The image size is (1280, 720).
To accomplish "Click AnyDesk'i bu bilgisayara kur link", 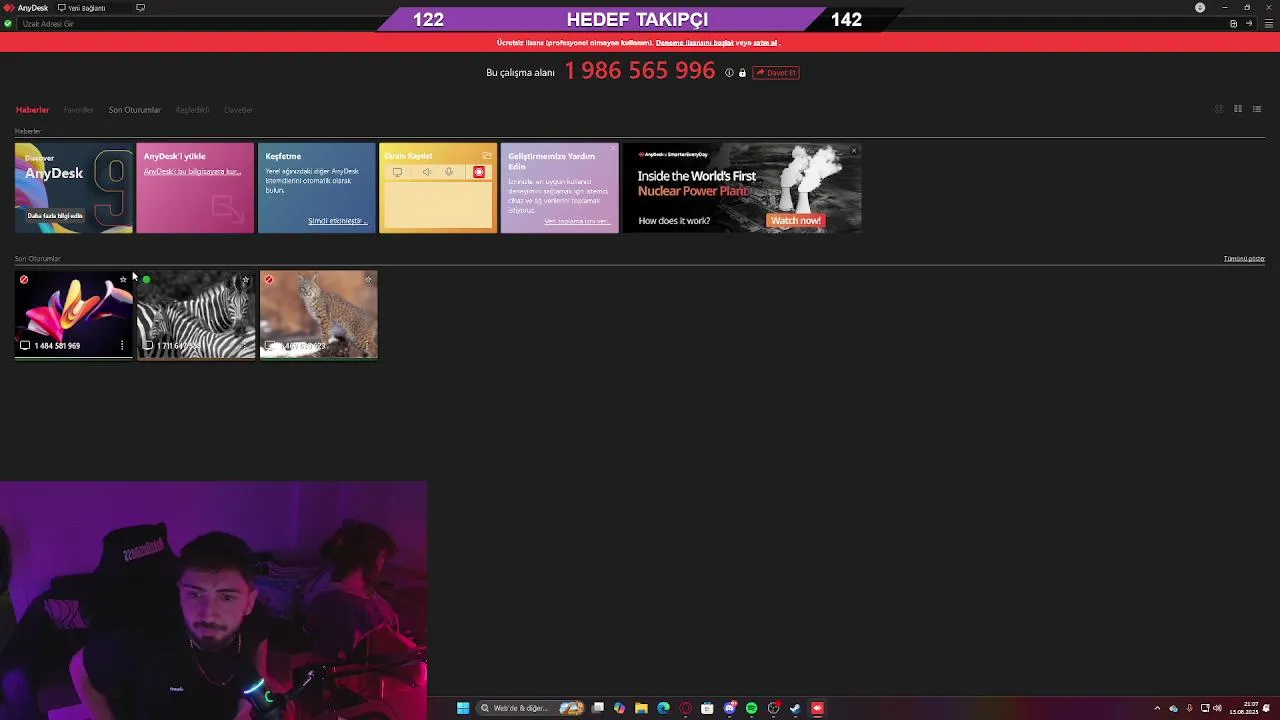I will click(x=192, y=172).
